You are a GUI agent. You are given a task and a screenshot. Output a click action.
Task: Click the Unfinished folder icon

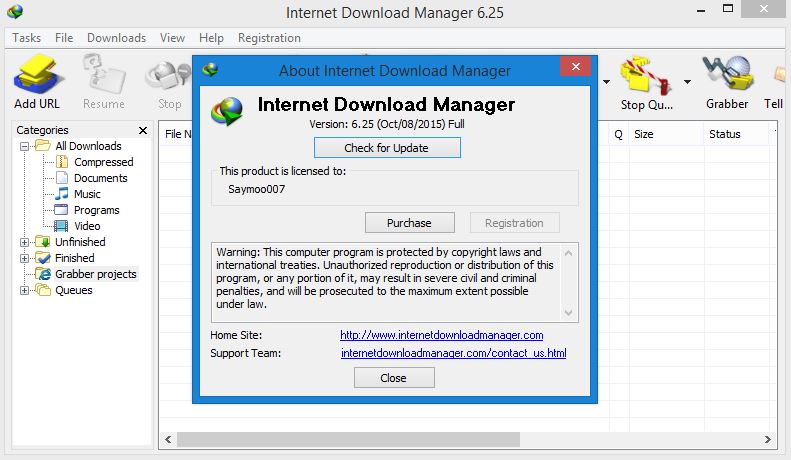[43, 242]
